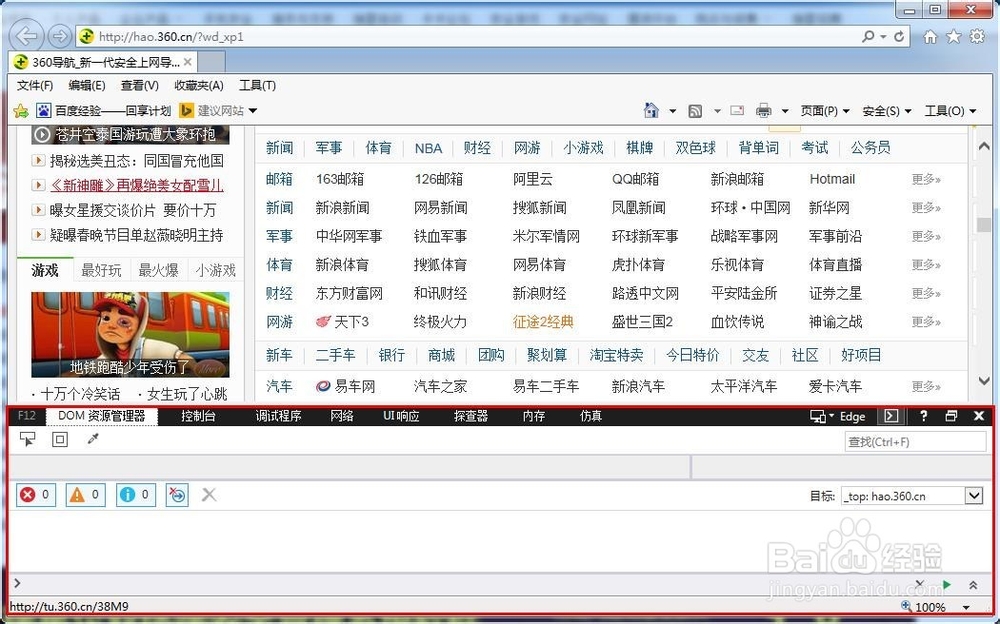Open the 查看(V) menu

coord(140,85)
